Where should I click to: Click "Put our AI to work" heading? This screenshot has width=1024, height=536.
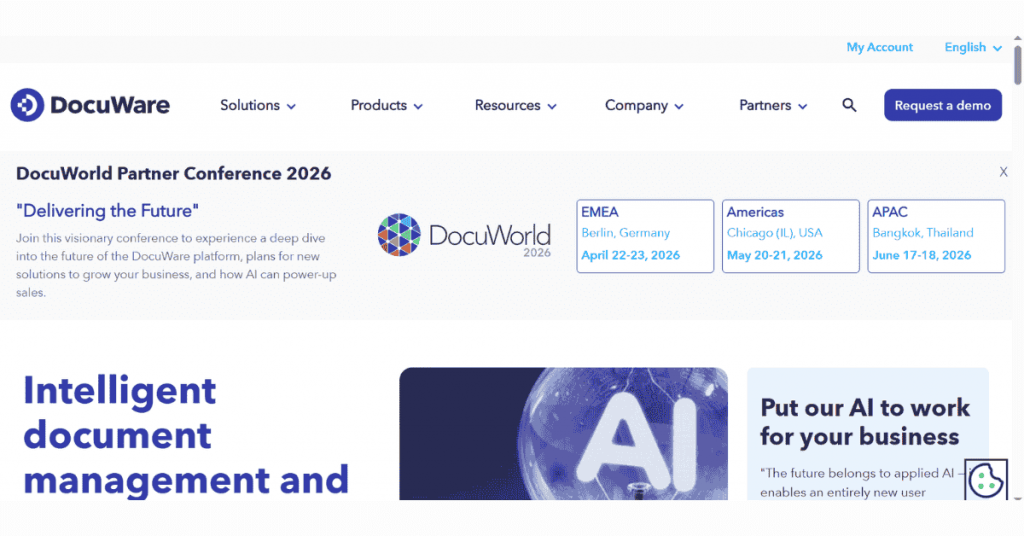(865, 422)
